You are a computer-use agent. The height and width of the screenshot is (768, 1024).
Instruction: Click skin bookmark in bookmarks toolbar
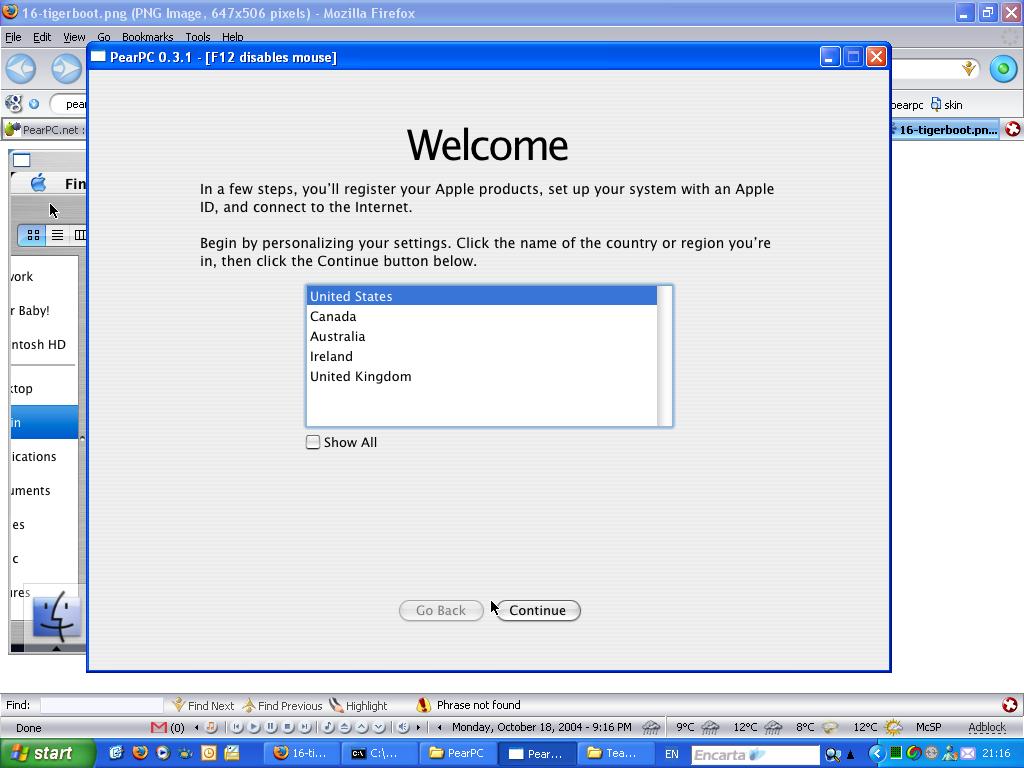(x=947, y=104)
